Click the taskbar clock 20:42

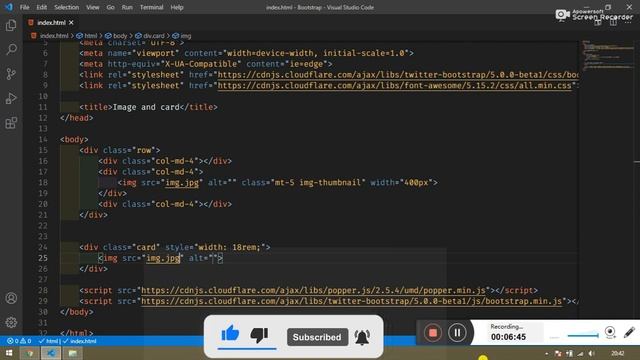tap(618, 353)
